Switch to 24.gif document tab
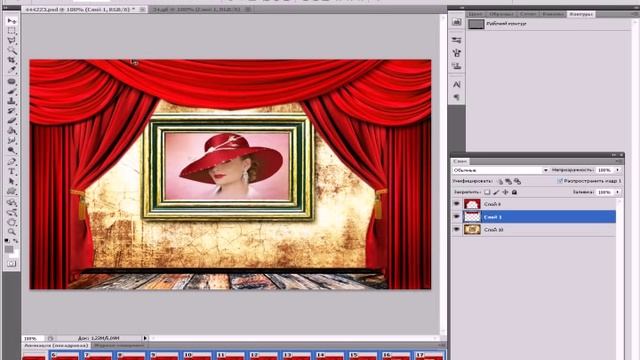640x360 pixels. pyautogui.click(x=196, y=9)
